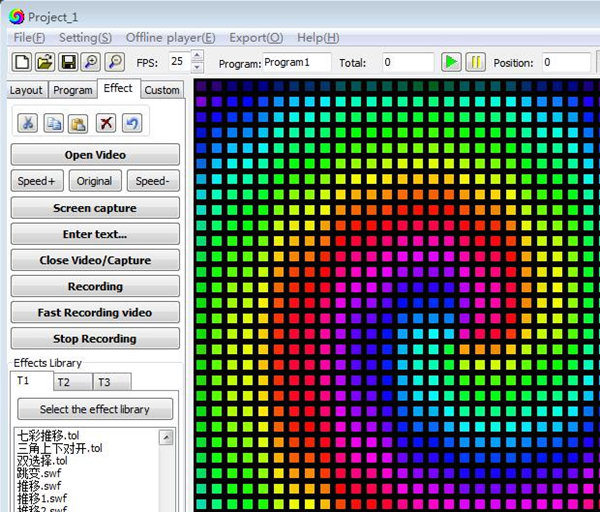Click the Delete red X icon

106,123
